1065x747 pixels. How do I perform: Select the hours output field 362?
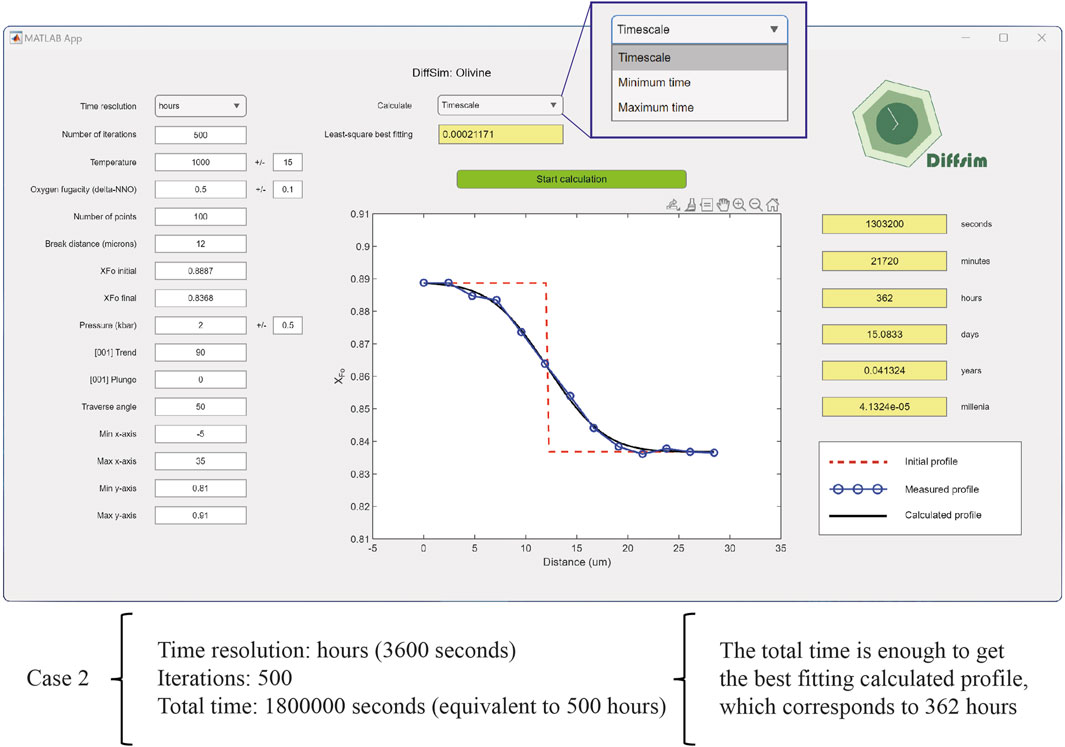(884, 298)
